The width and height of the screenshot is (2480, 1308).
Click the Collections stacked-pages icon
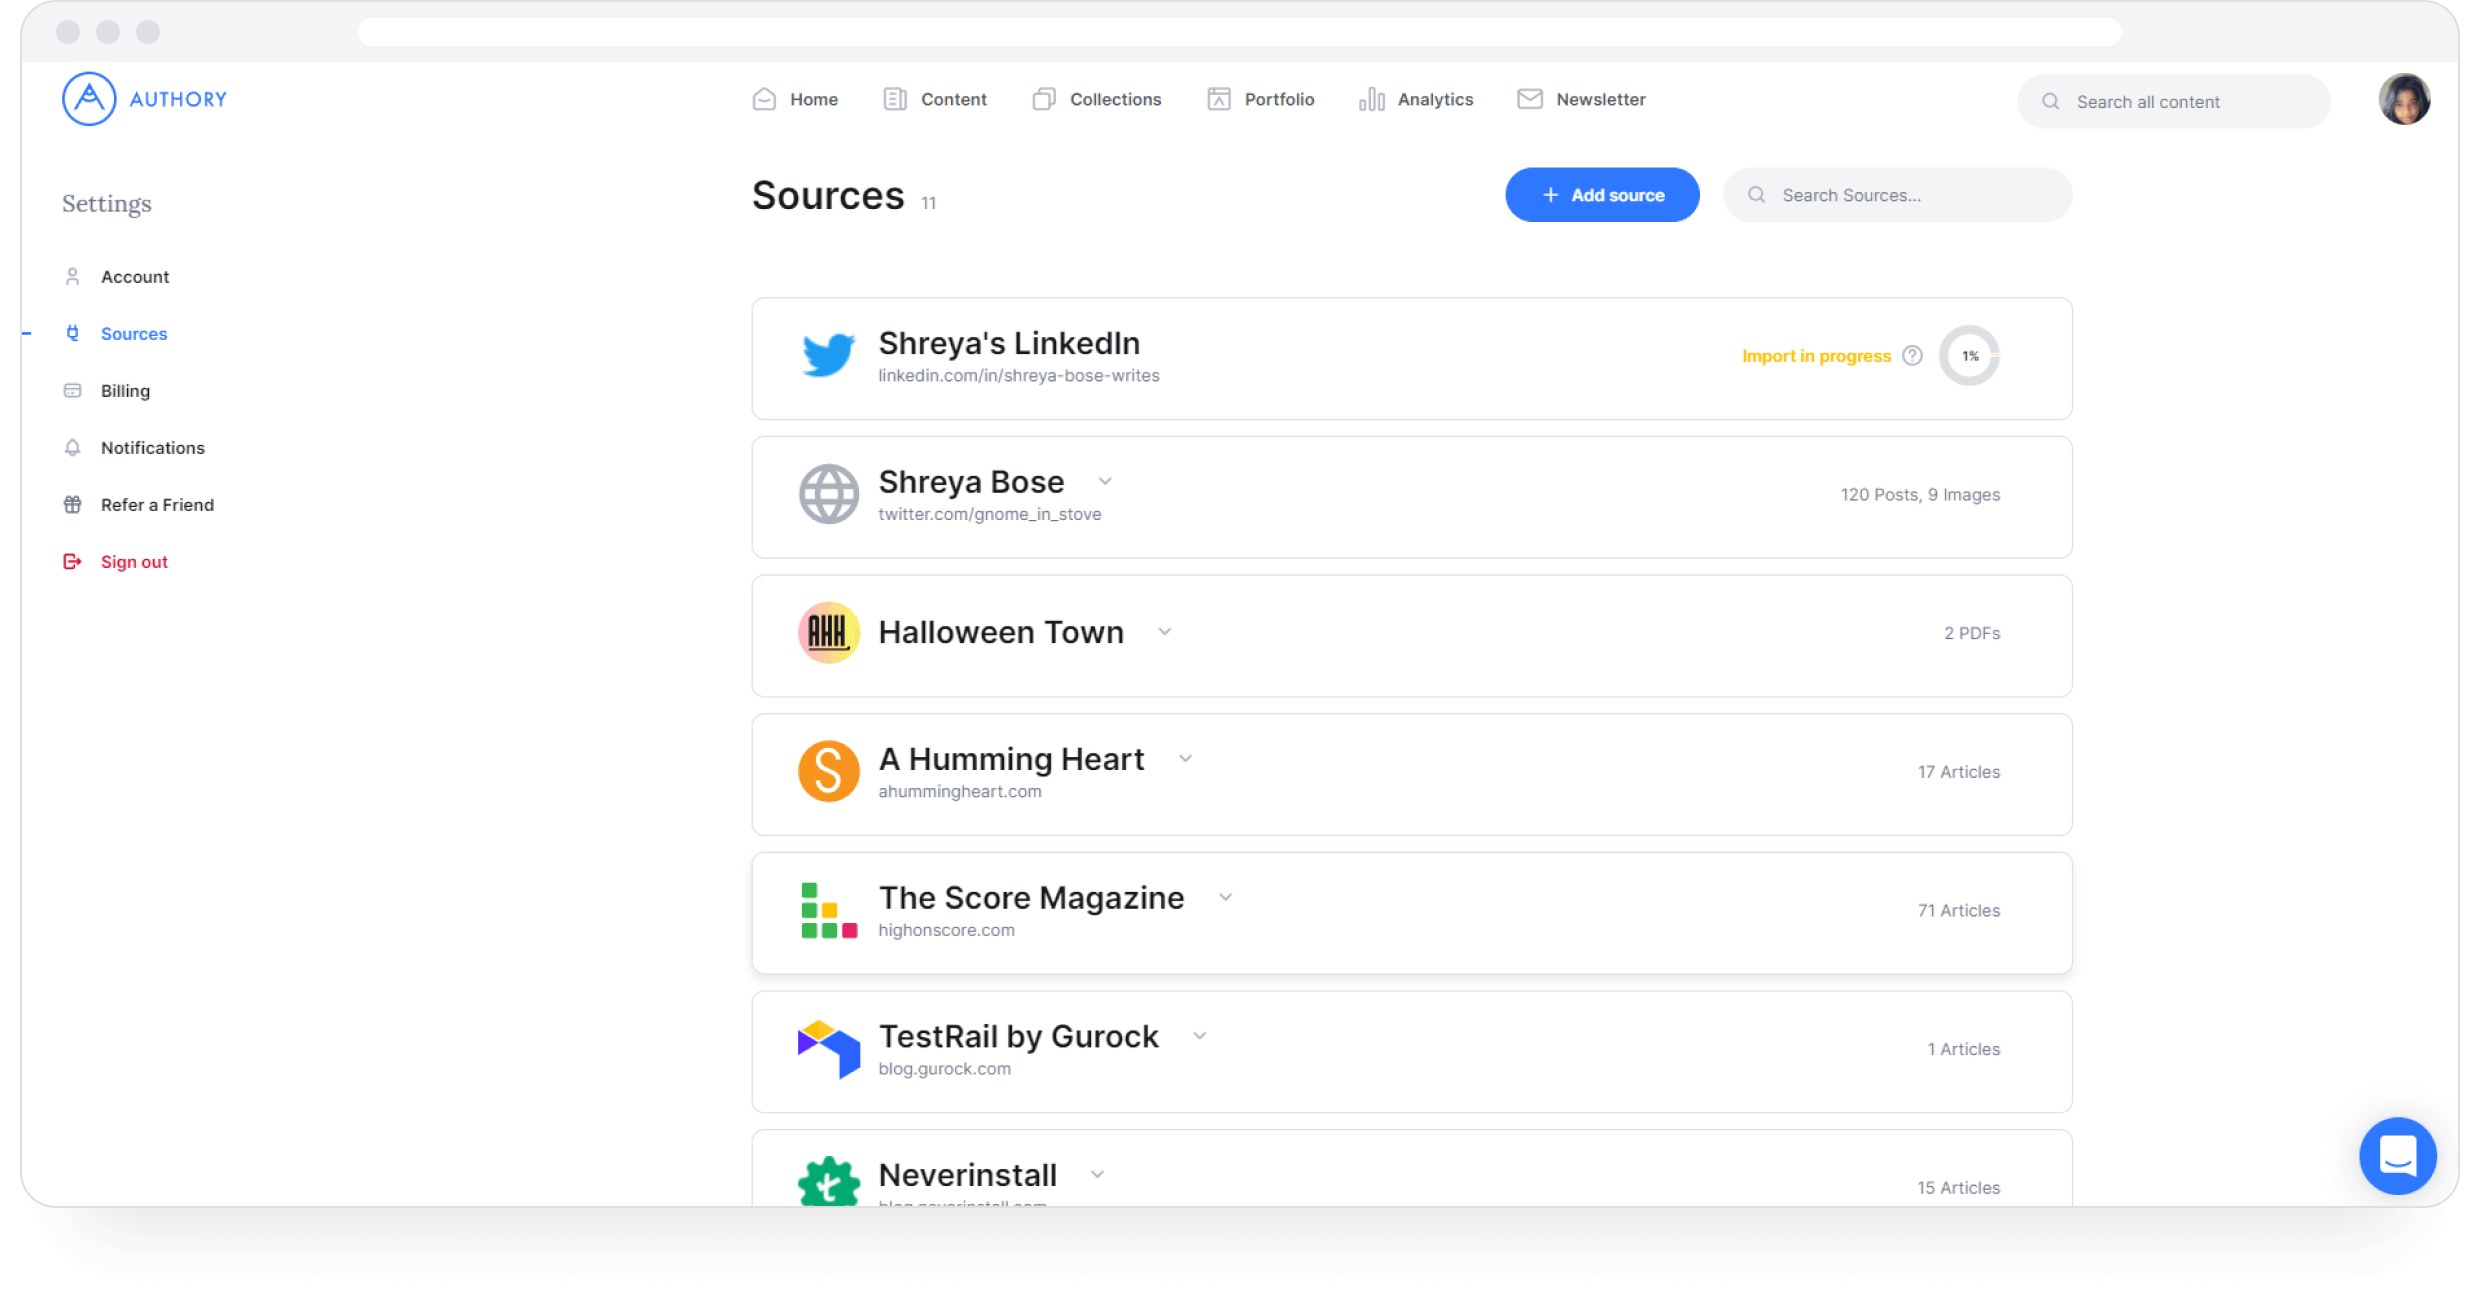tap(1044, 99)
